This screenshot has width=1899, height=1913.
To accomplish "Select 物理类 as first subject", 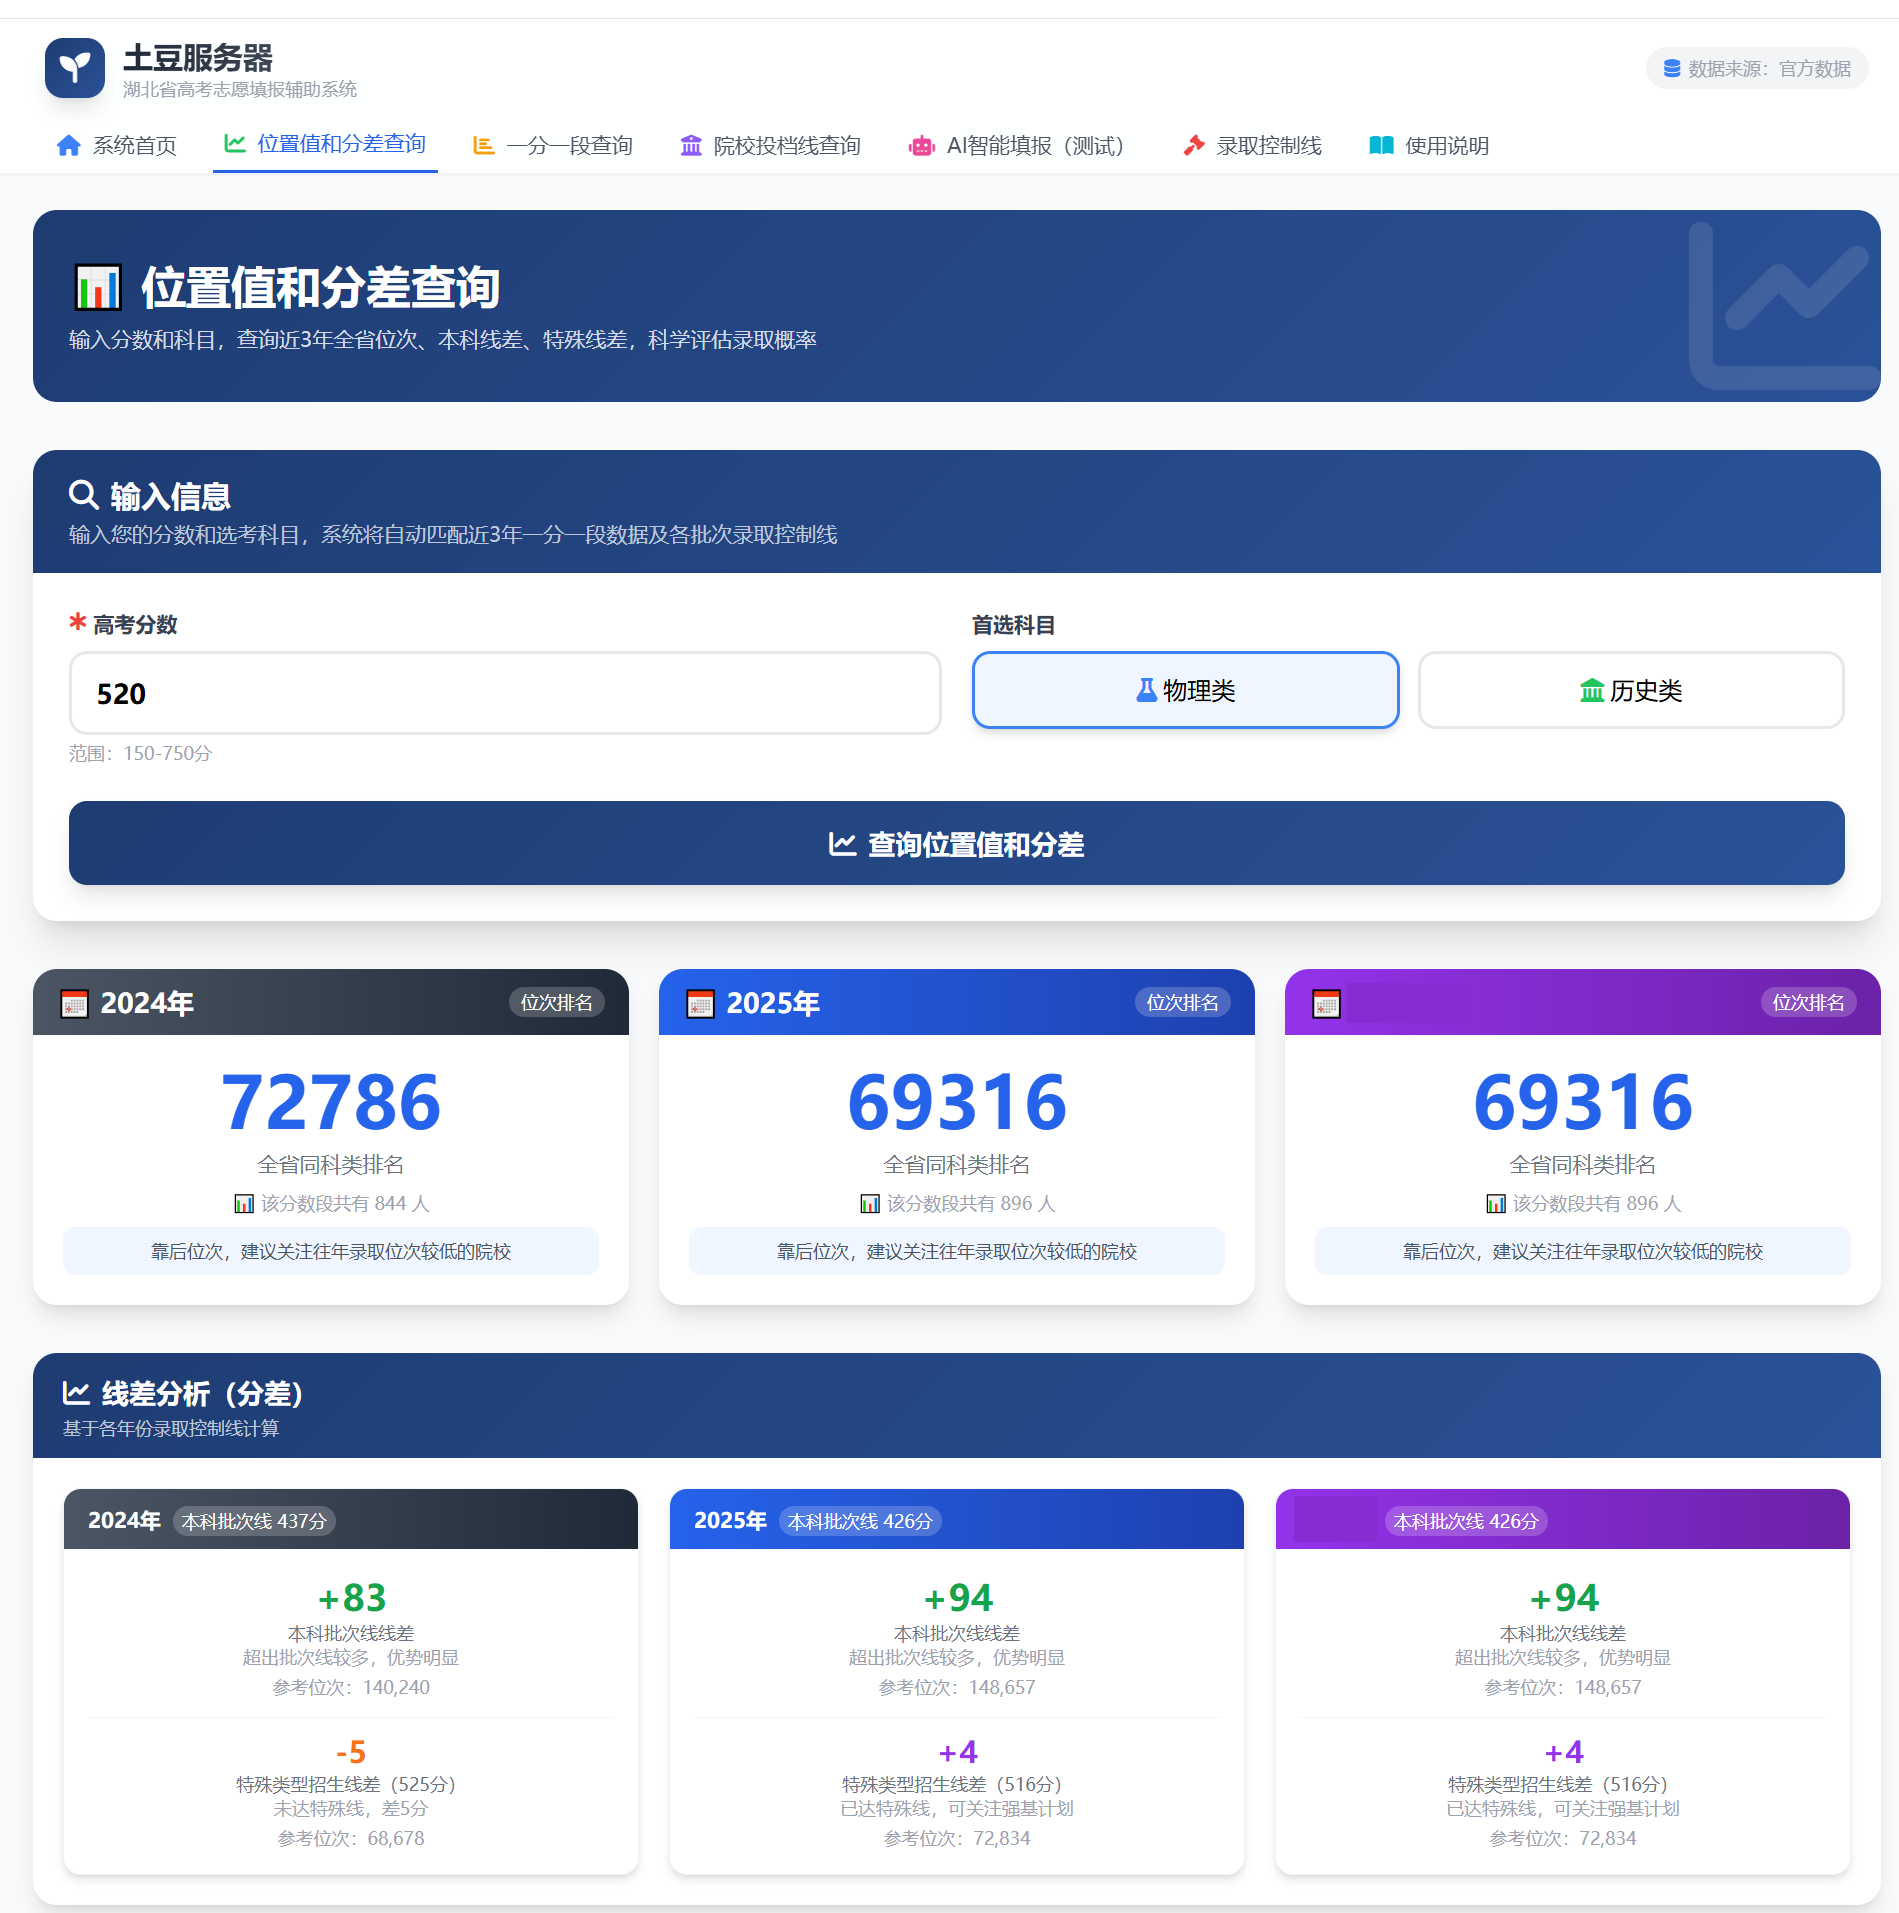I will pos(1185,690).
